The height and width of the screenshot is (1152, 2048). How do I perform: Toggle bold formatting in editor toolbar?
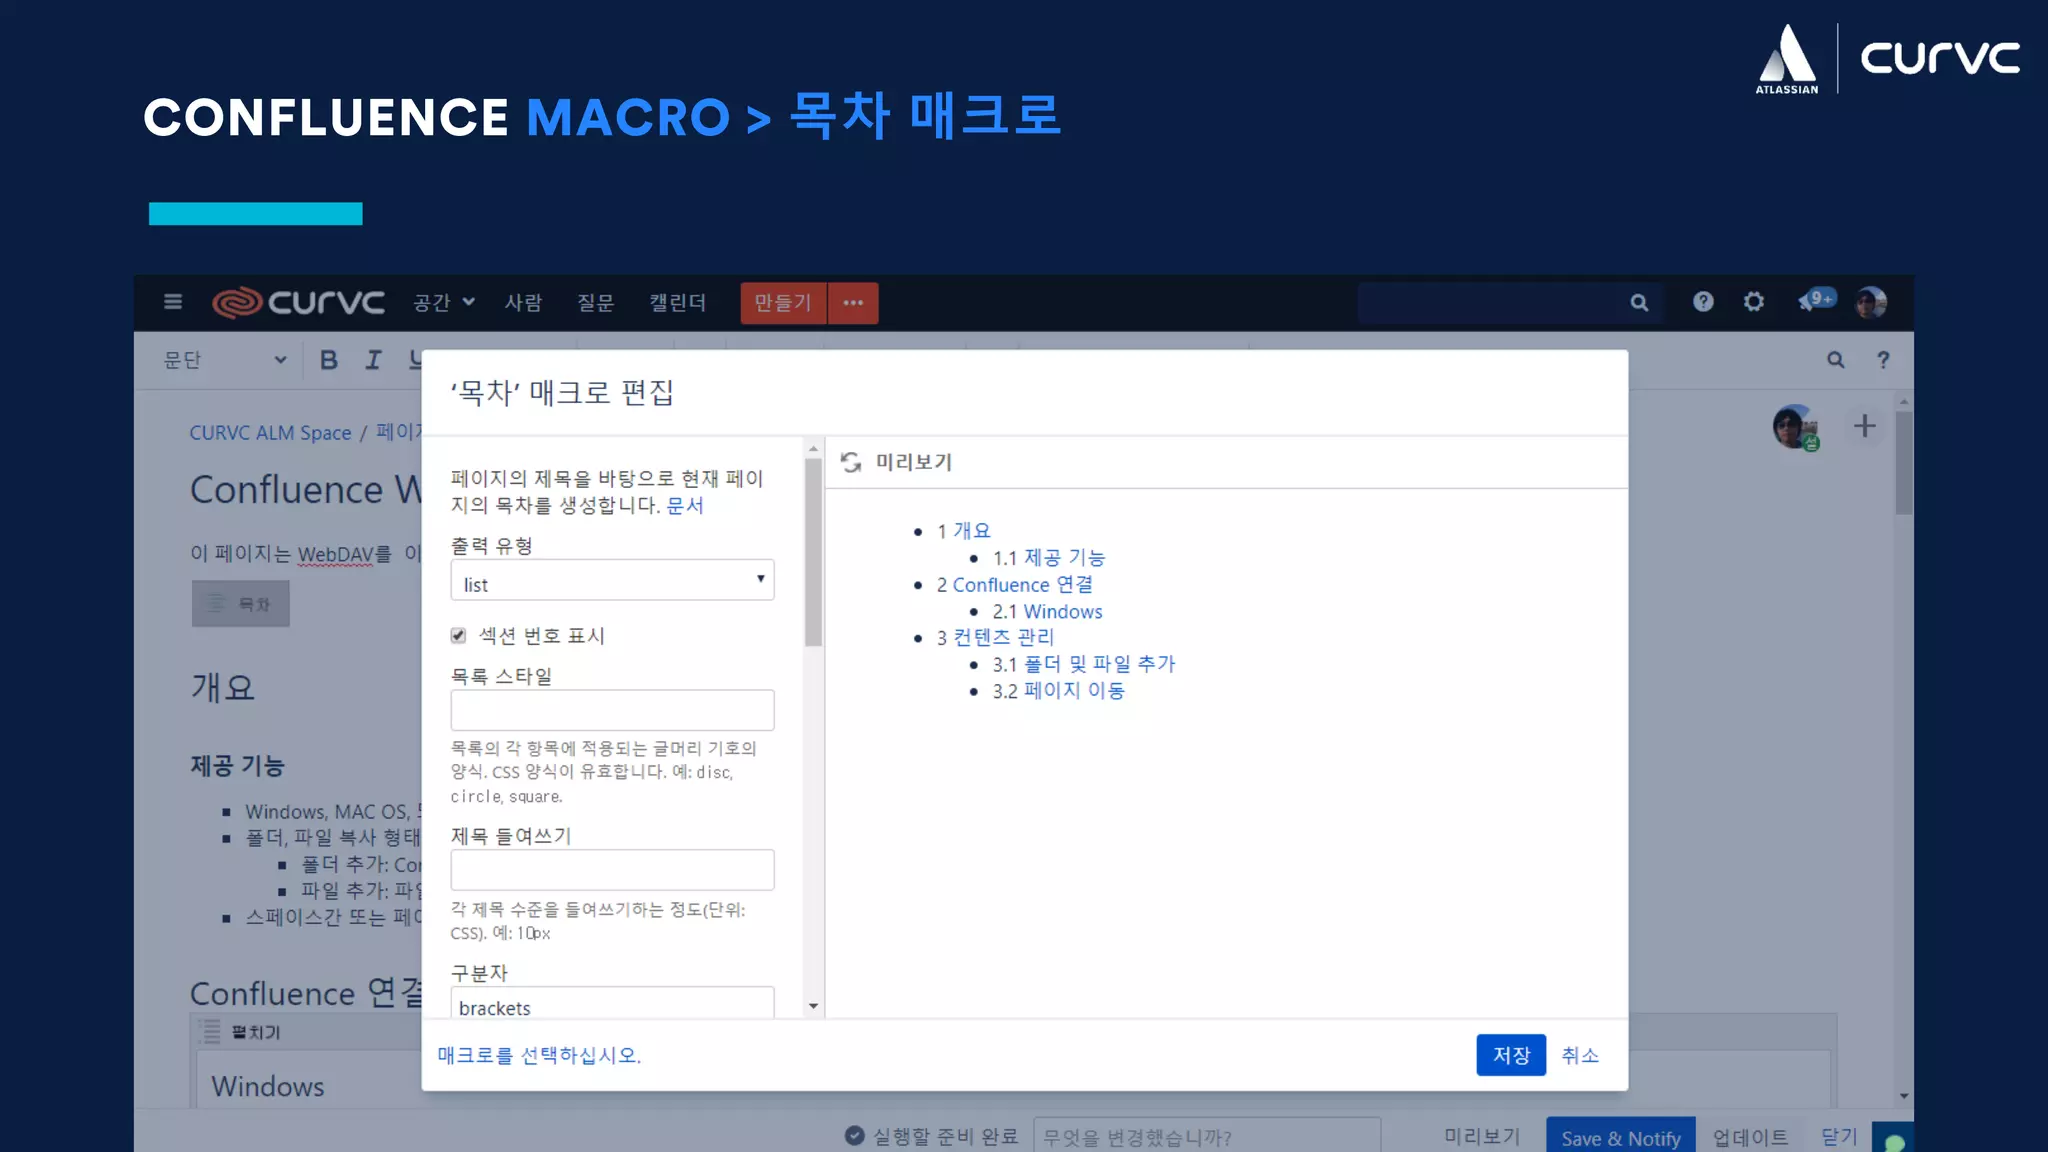coord(328,360)
